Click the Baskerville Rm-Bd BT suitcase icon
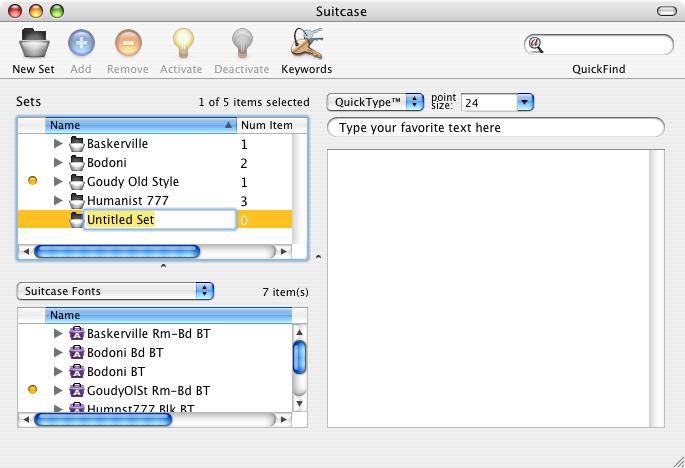 tap(76, 334)
